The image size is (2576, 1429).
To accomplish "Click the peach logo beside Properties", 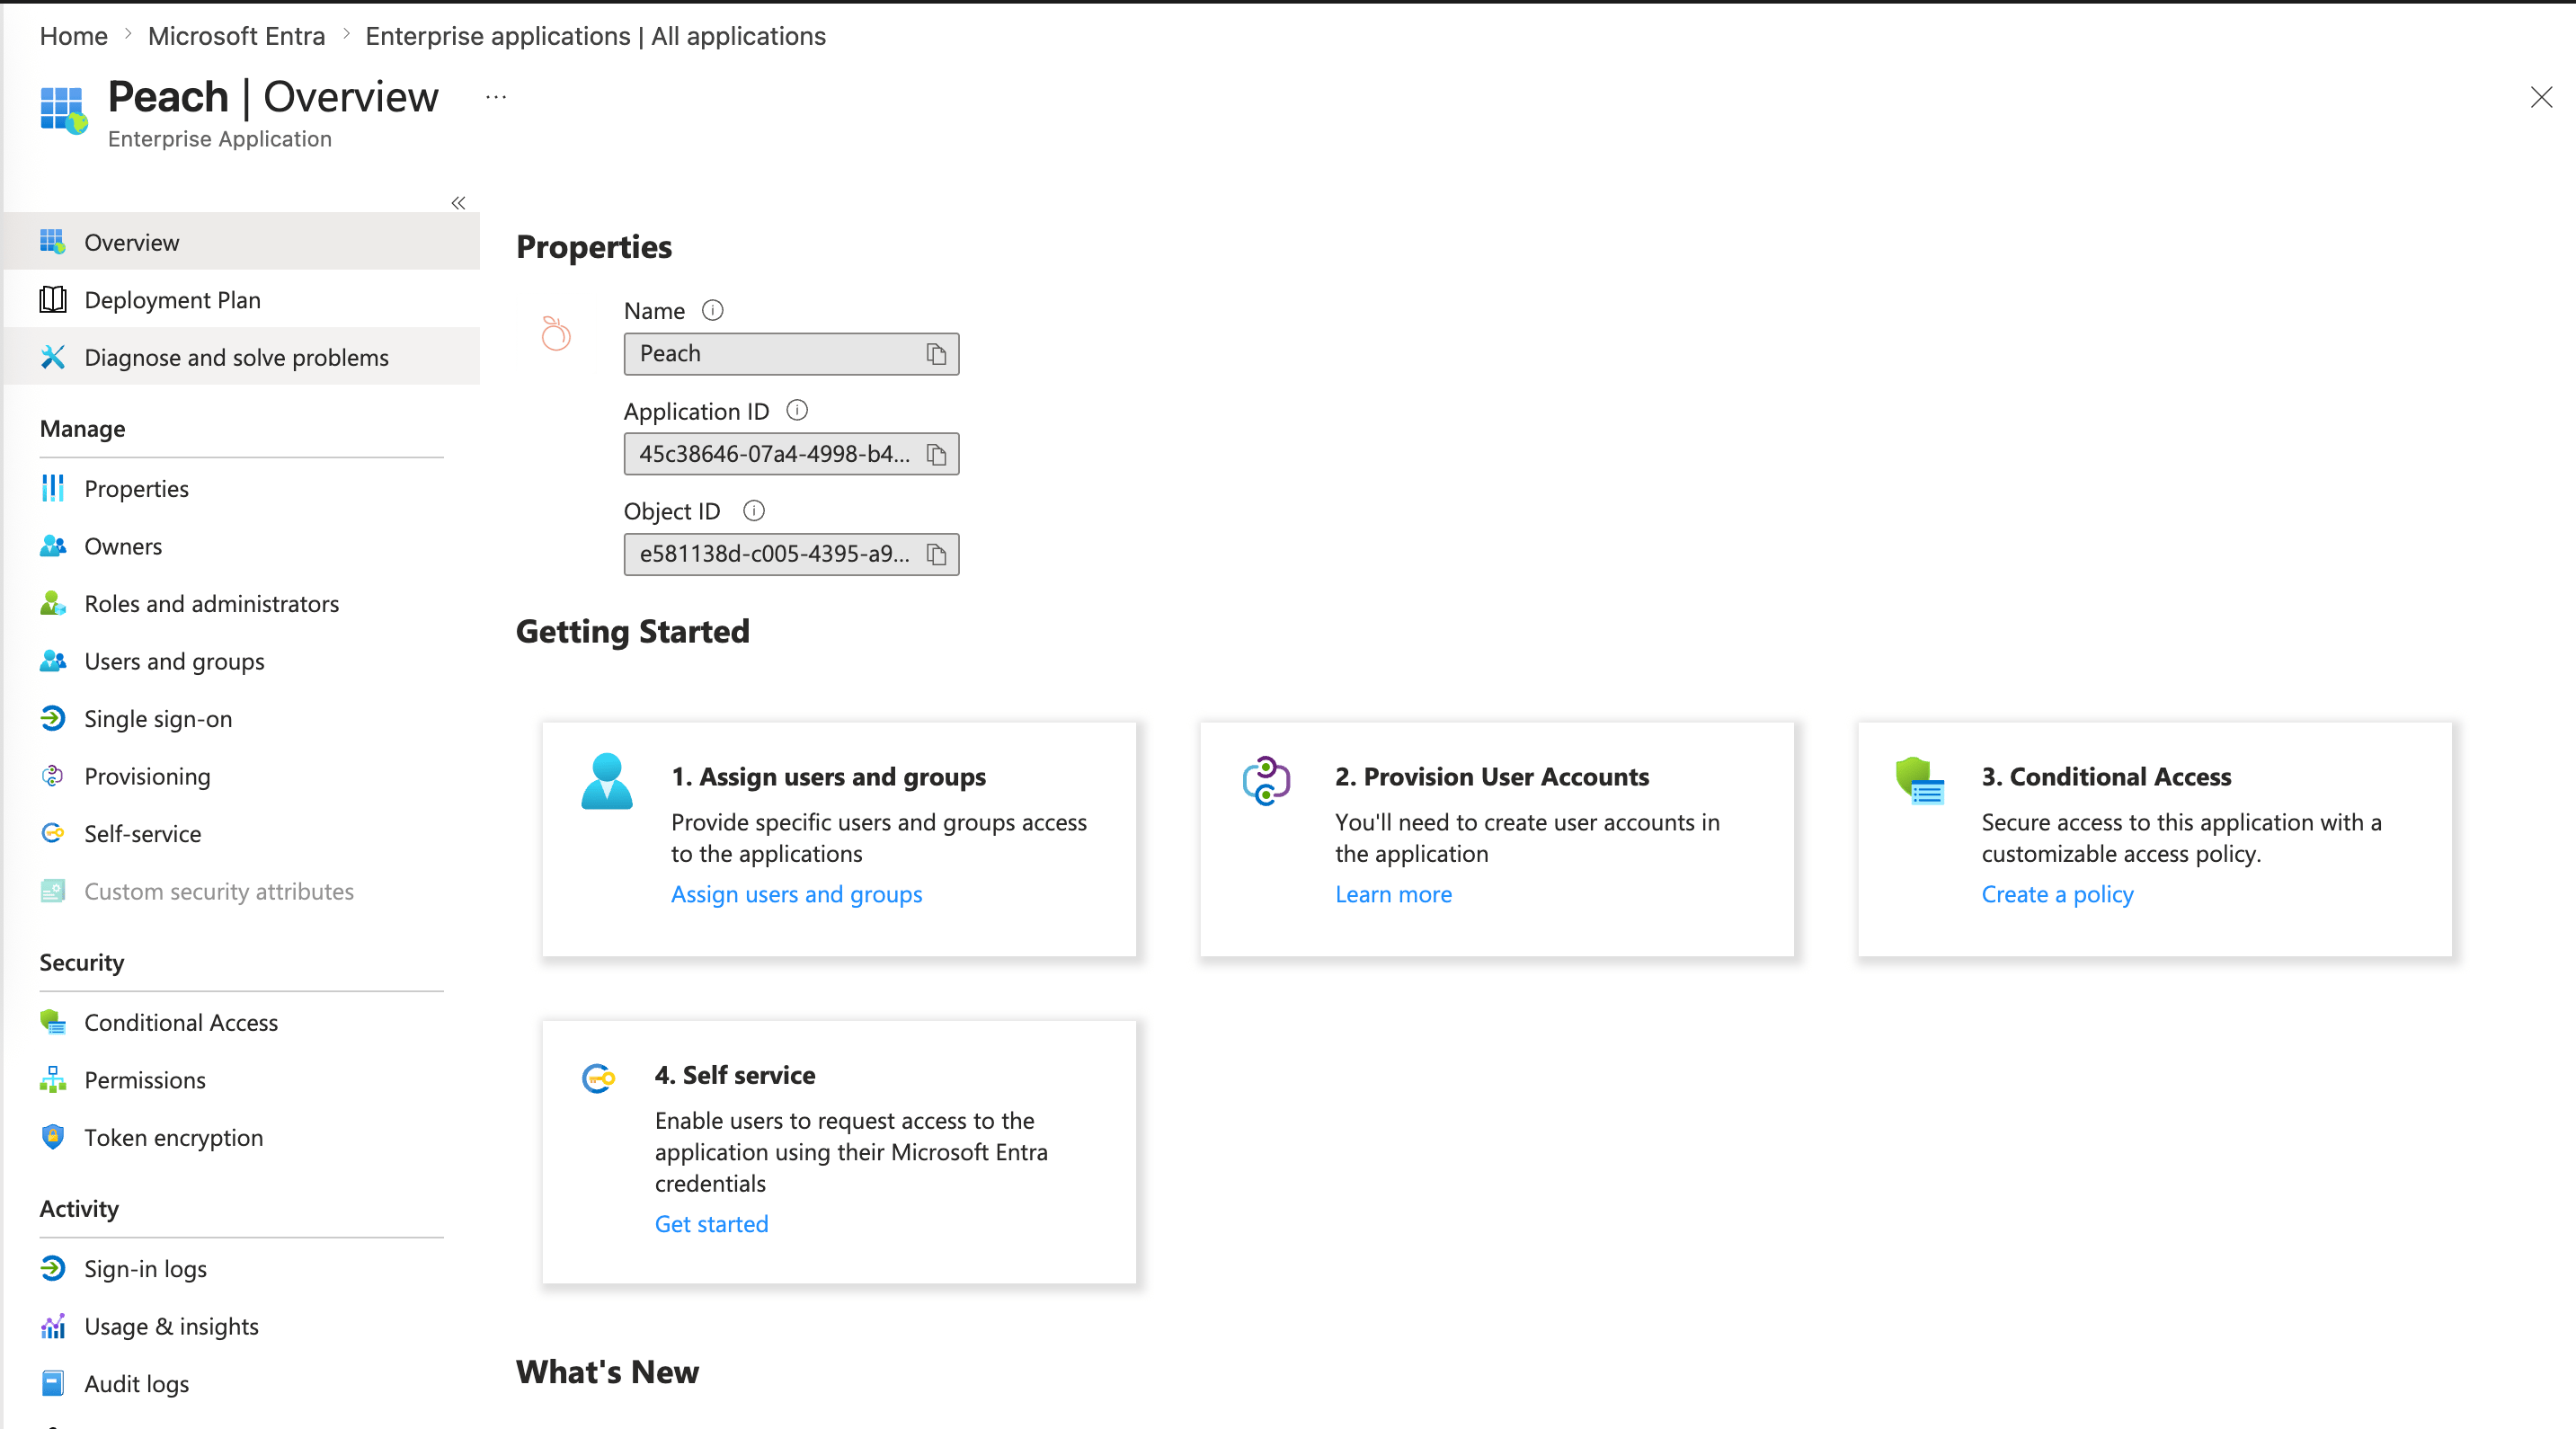I will [x=556, y=333].
